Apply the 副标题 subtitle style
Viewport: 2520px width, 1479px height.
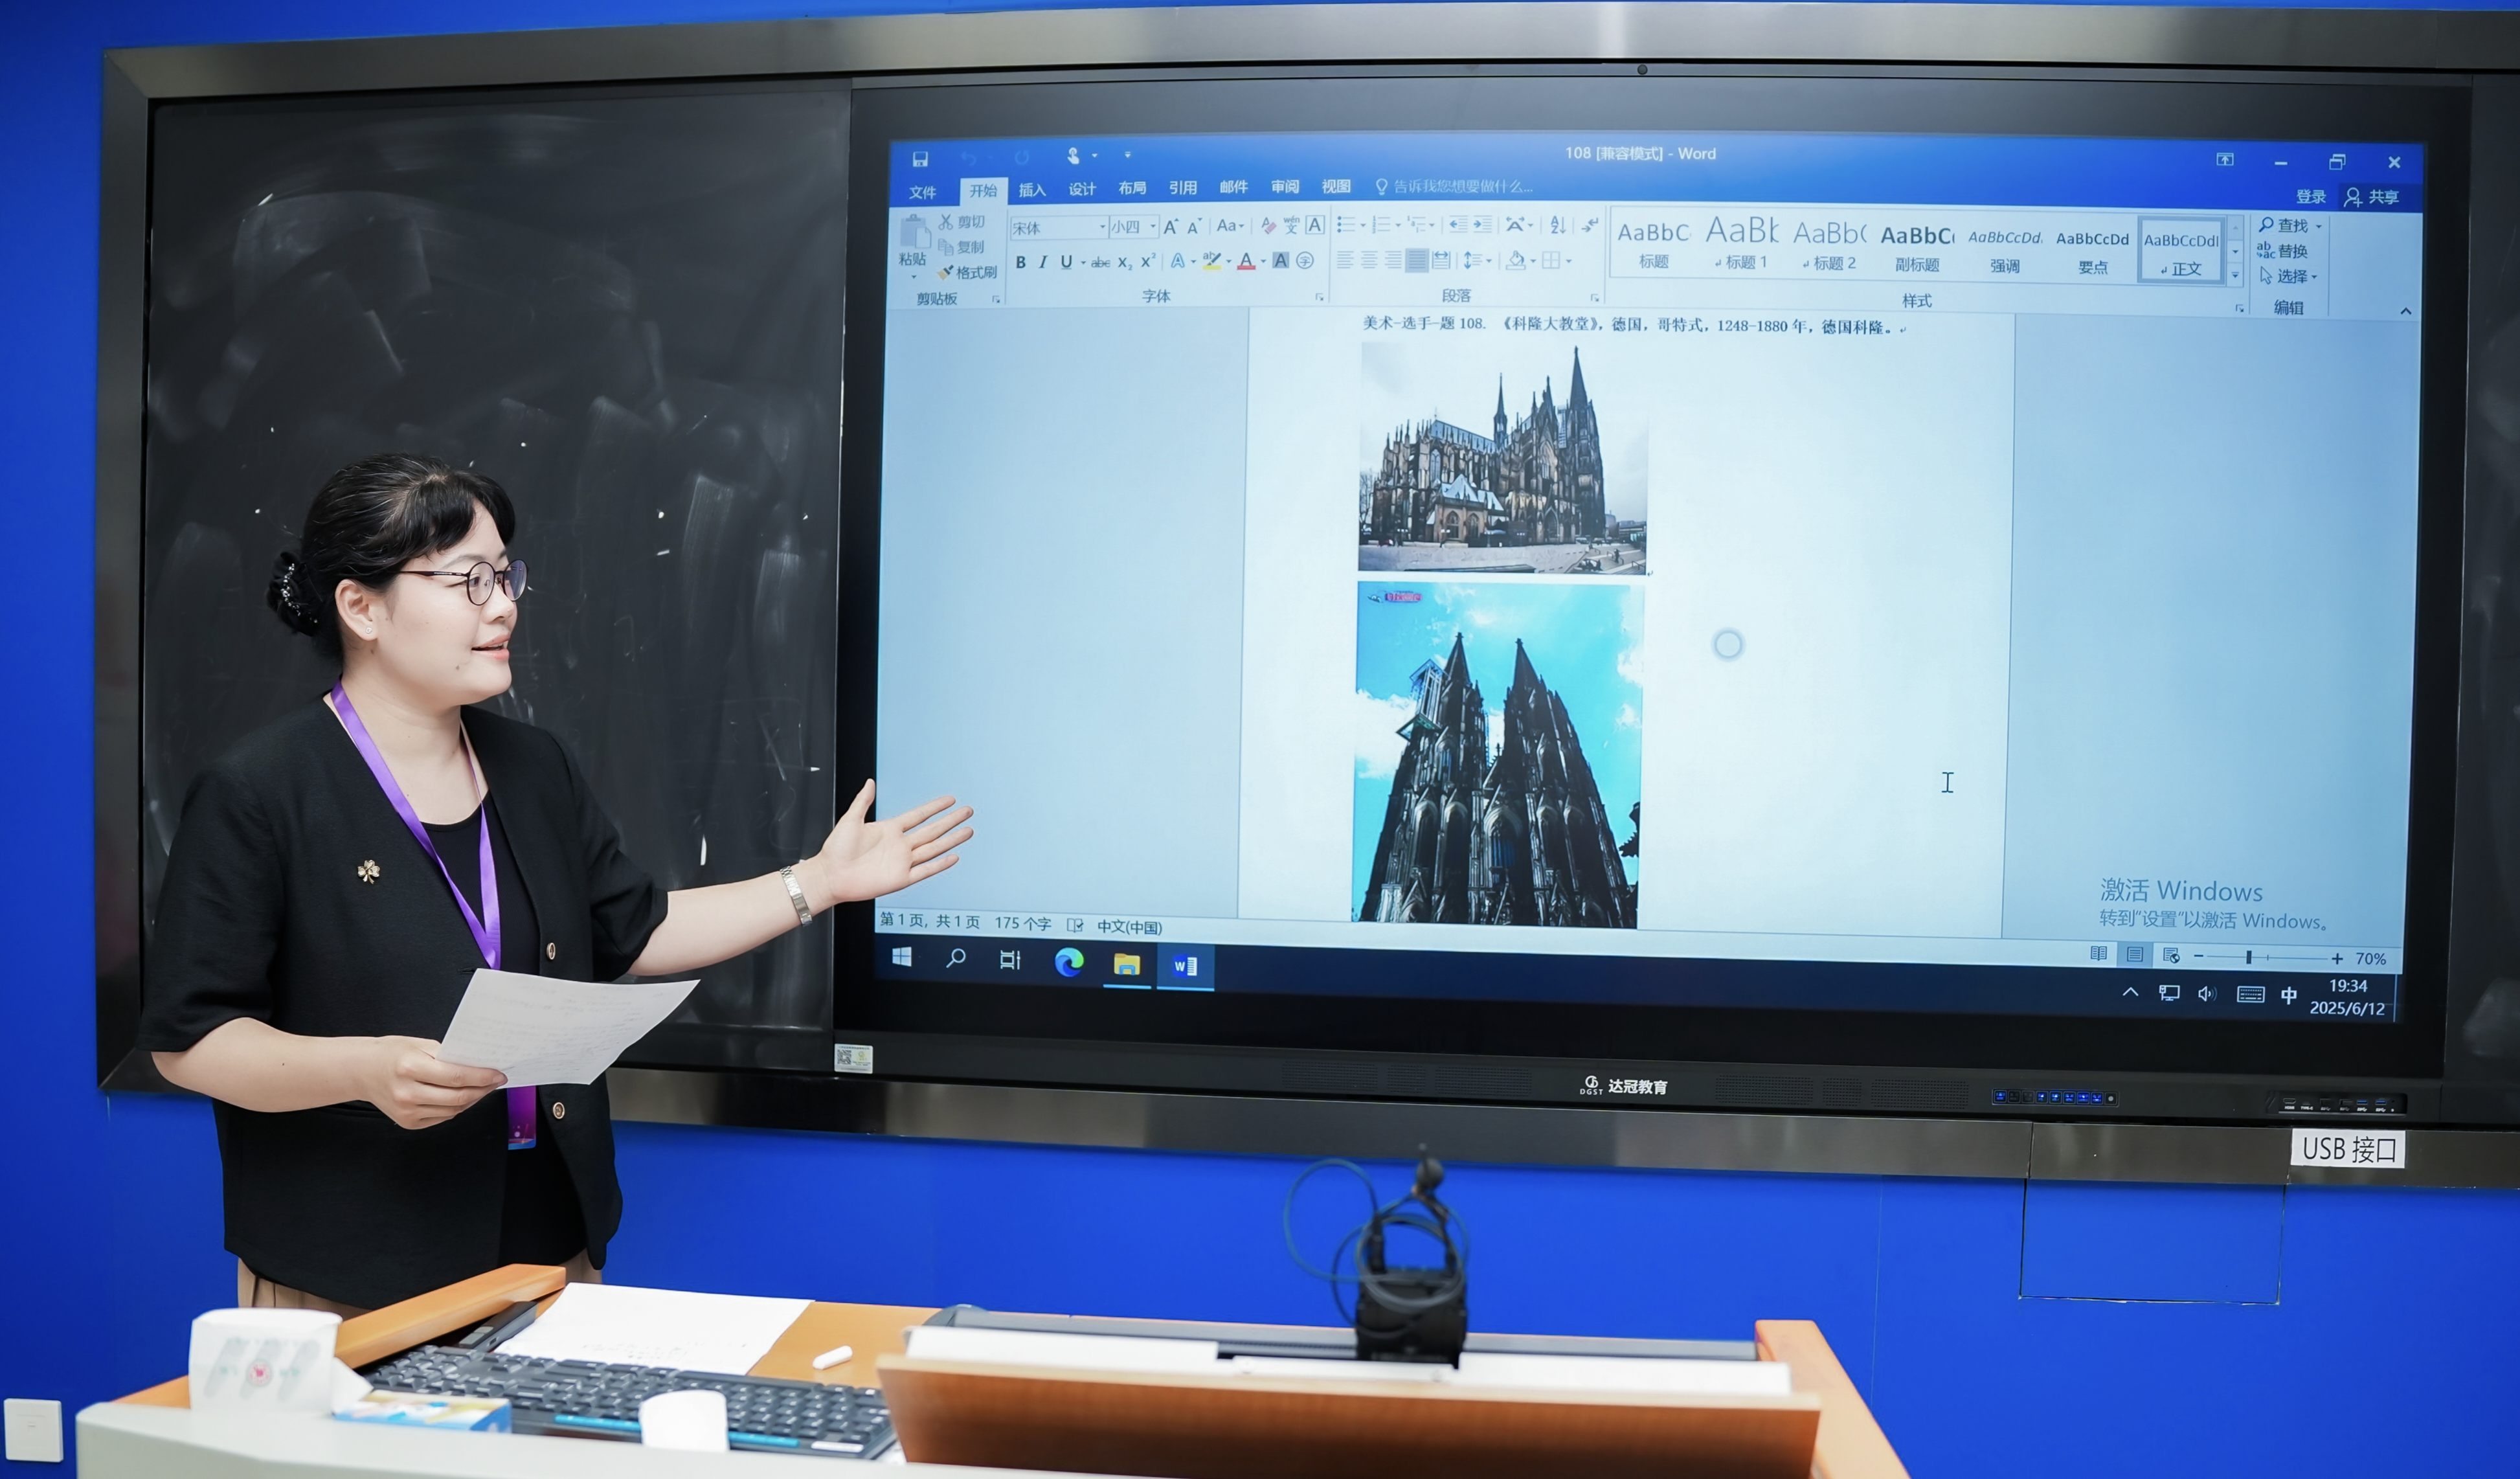point(1917,247)
